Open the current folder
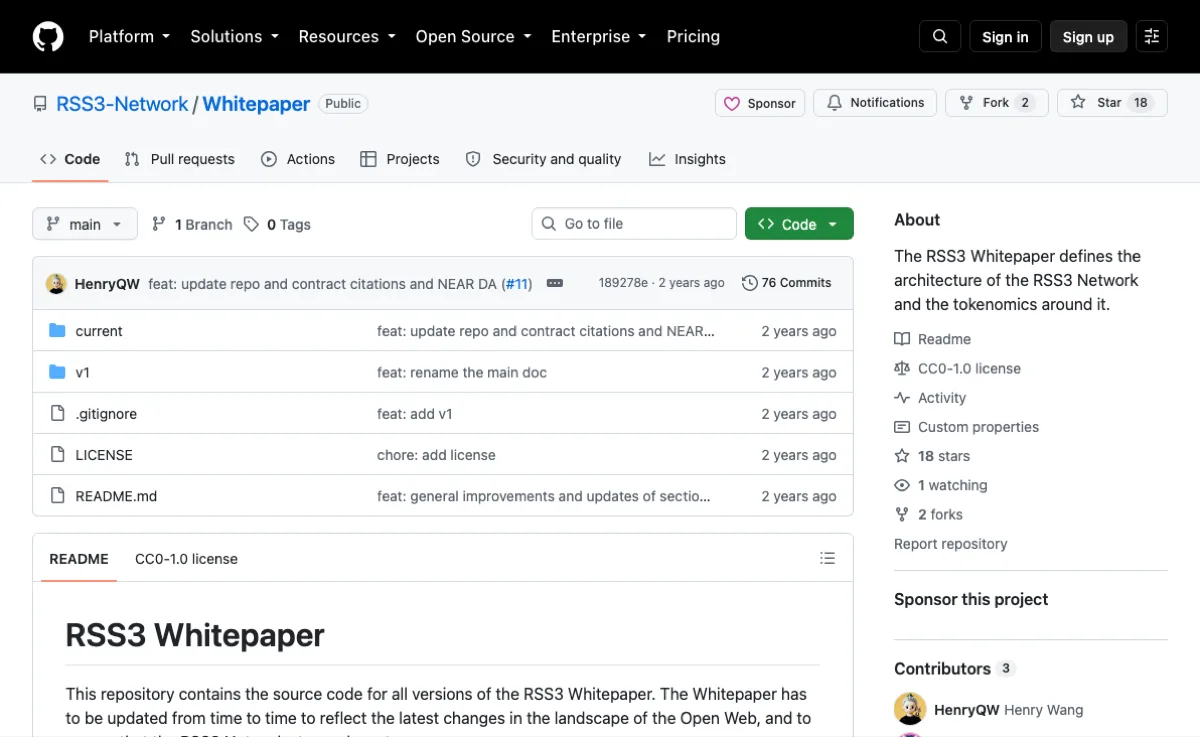The width and height of the screenshot is (1200, 737). pos(99,331)
